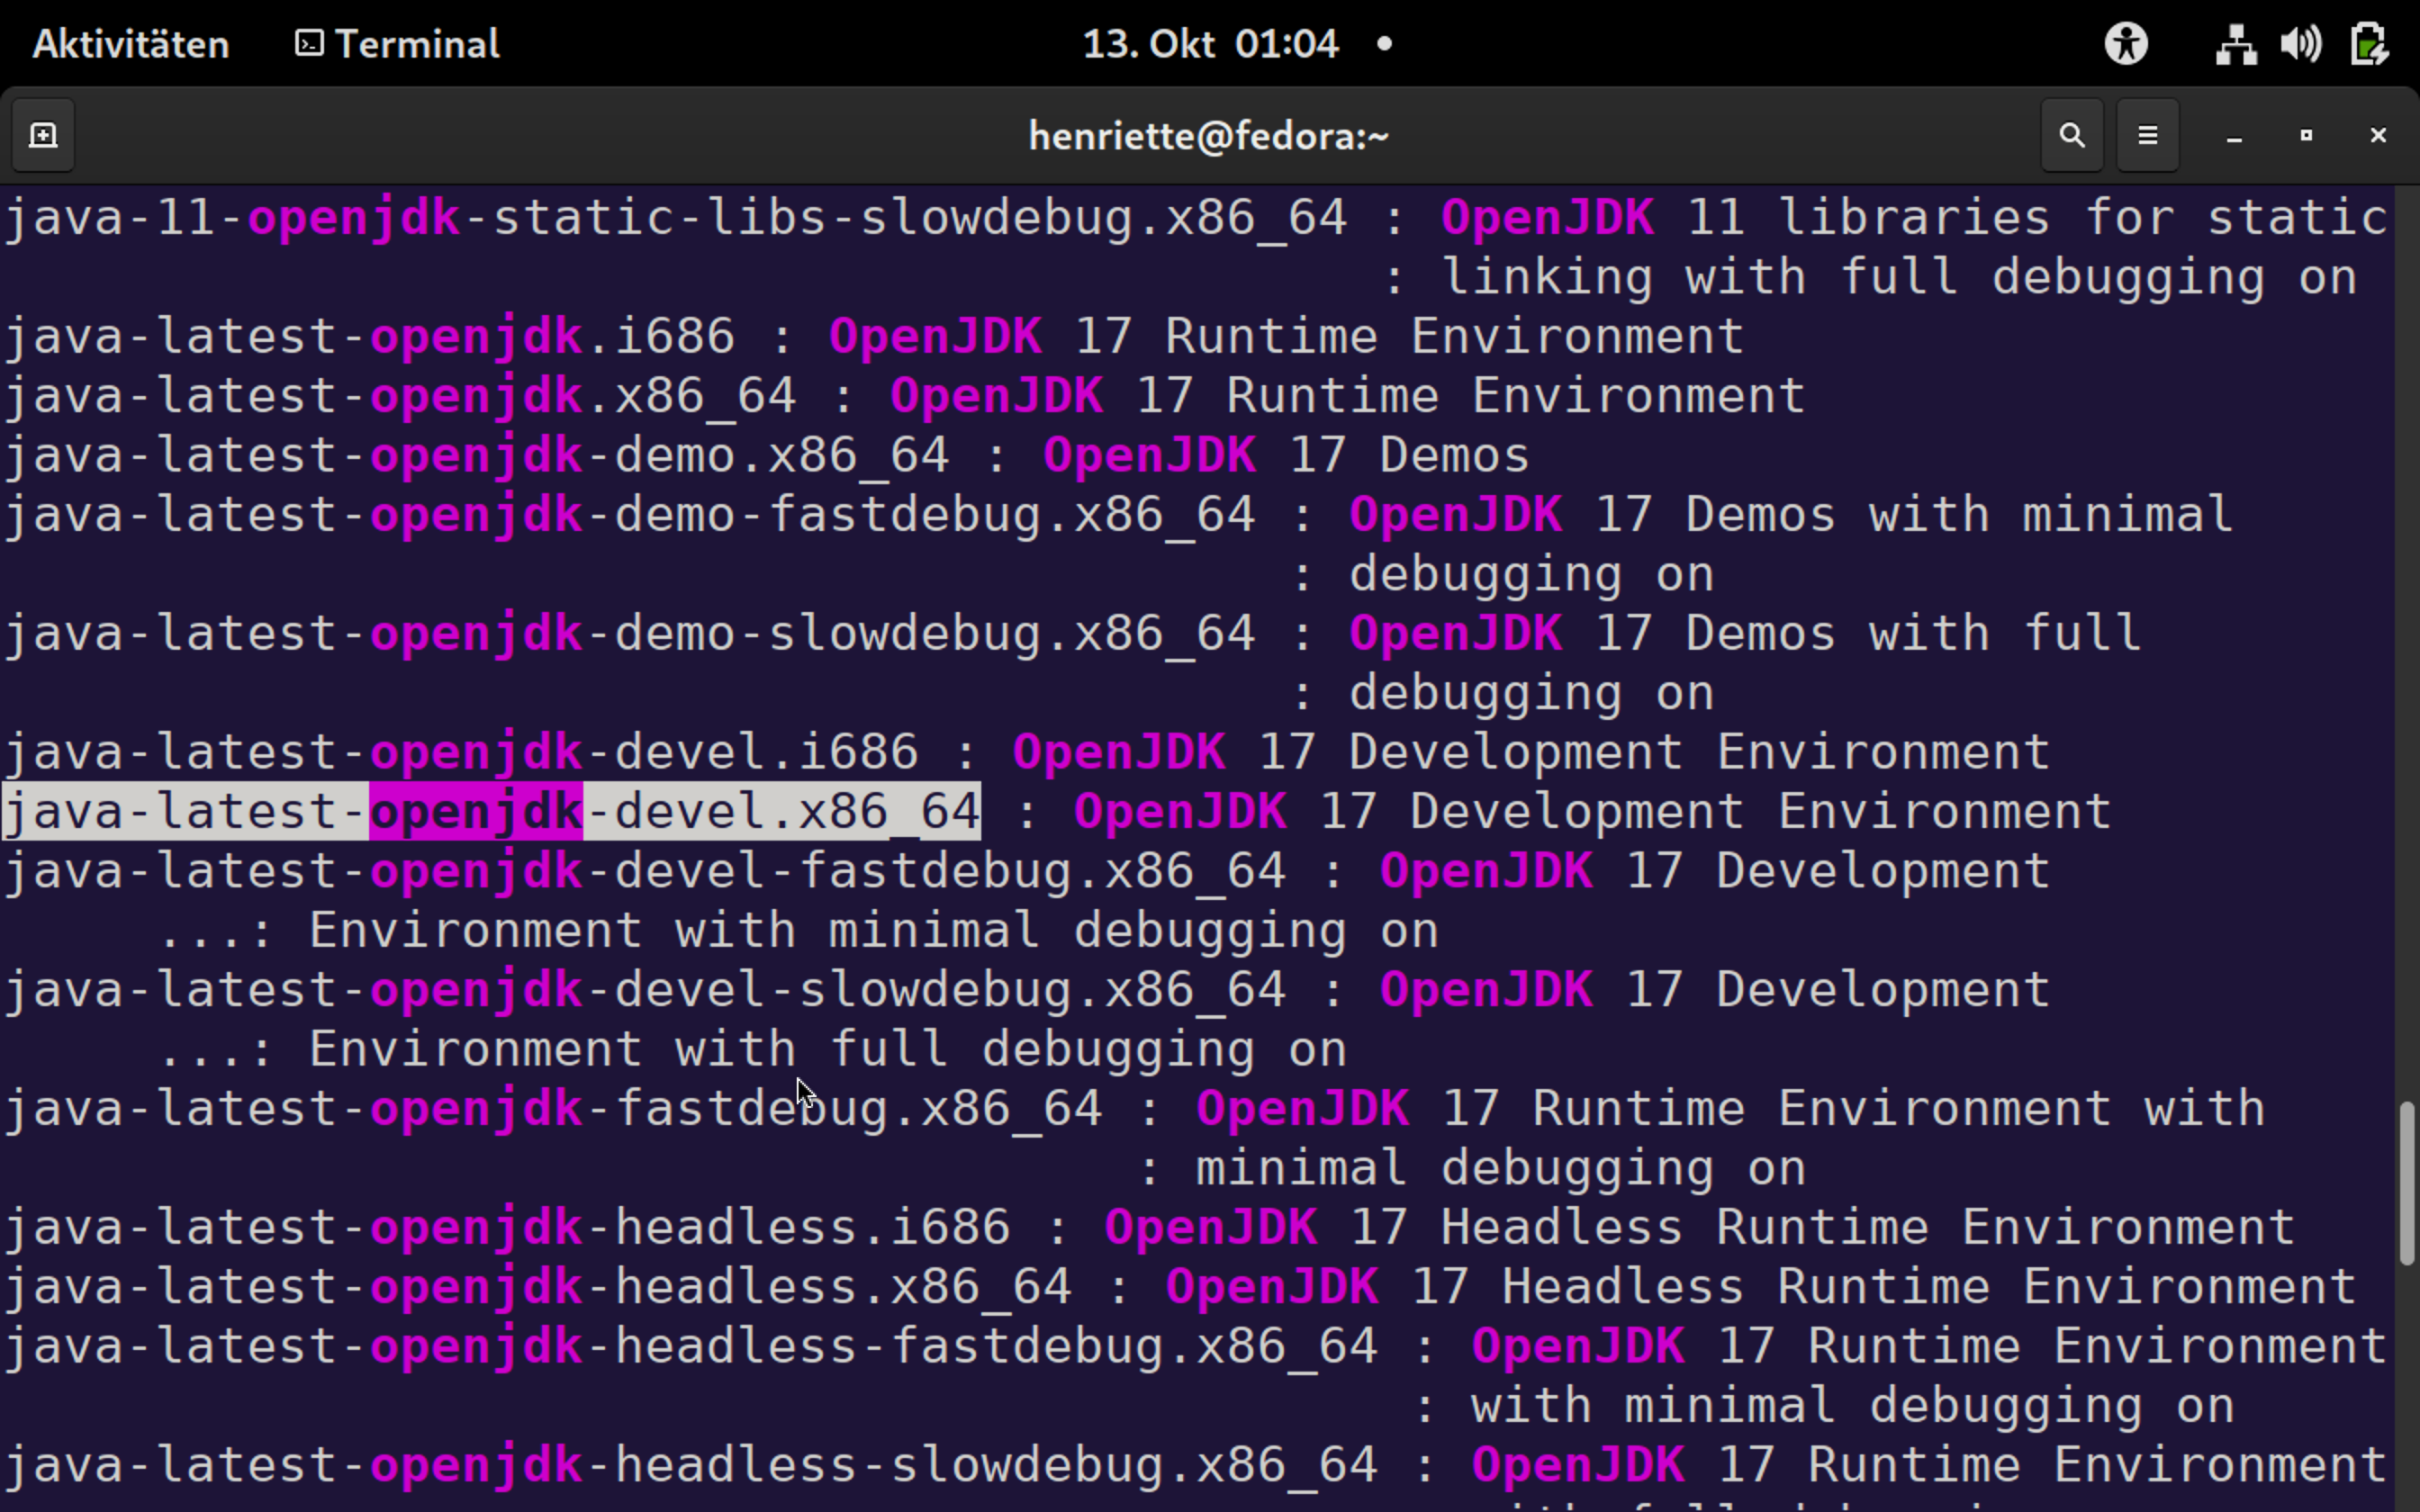
Task: Maximize the terminal window
Action: (2306, 135)
